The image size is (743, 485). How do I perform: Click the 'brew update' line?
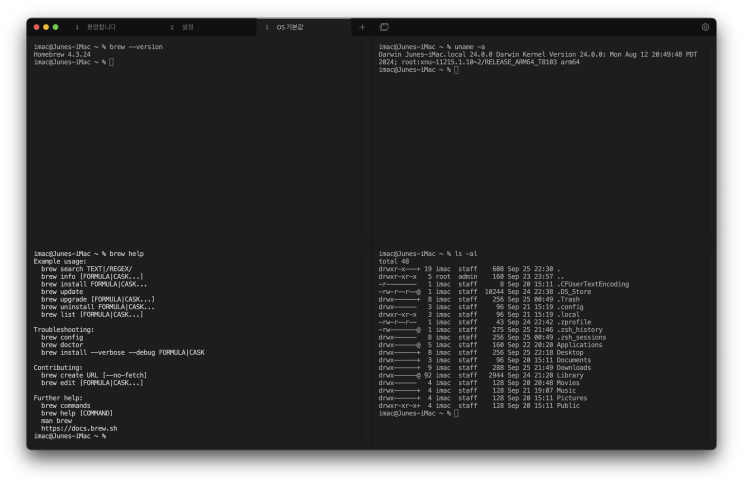(x=62, y=291)
